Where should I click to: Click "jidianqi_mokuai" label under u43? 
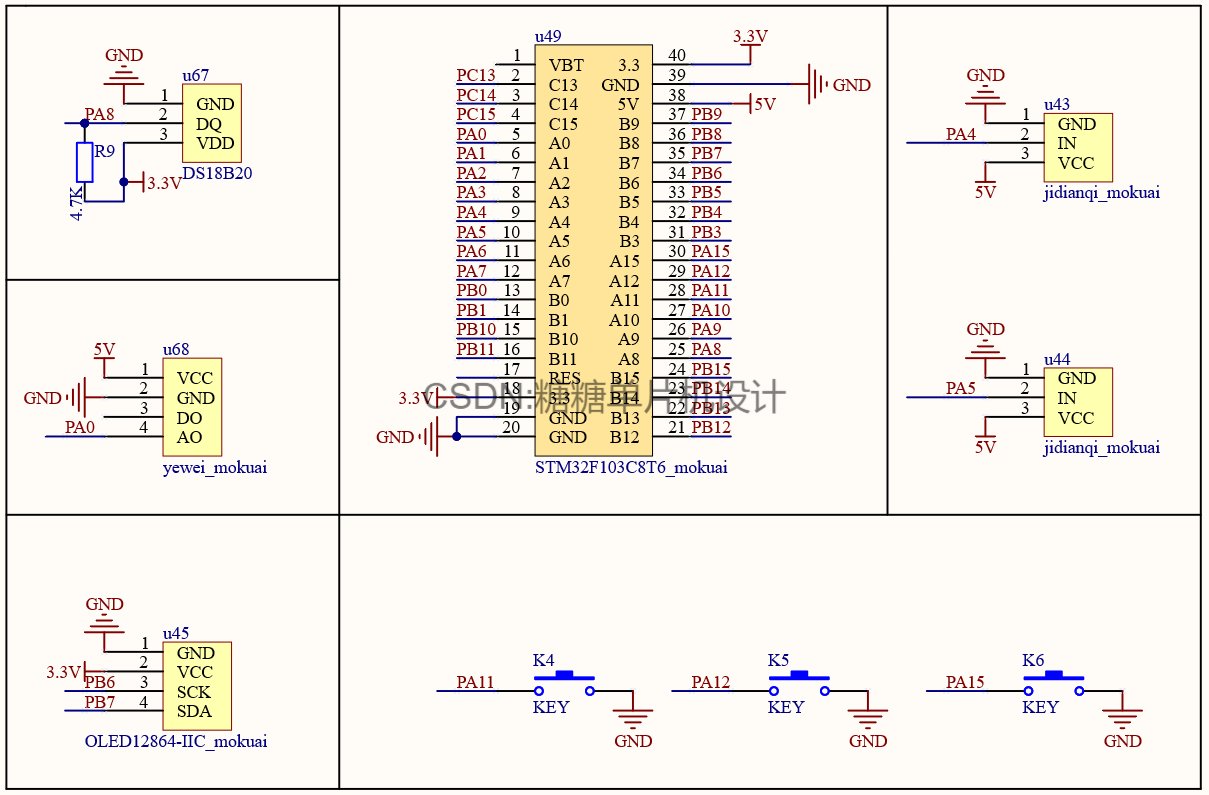click(1102, 193)
